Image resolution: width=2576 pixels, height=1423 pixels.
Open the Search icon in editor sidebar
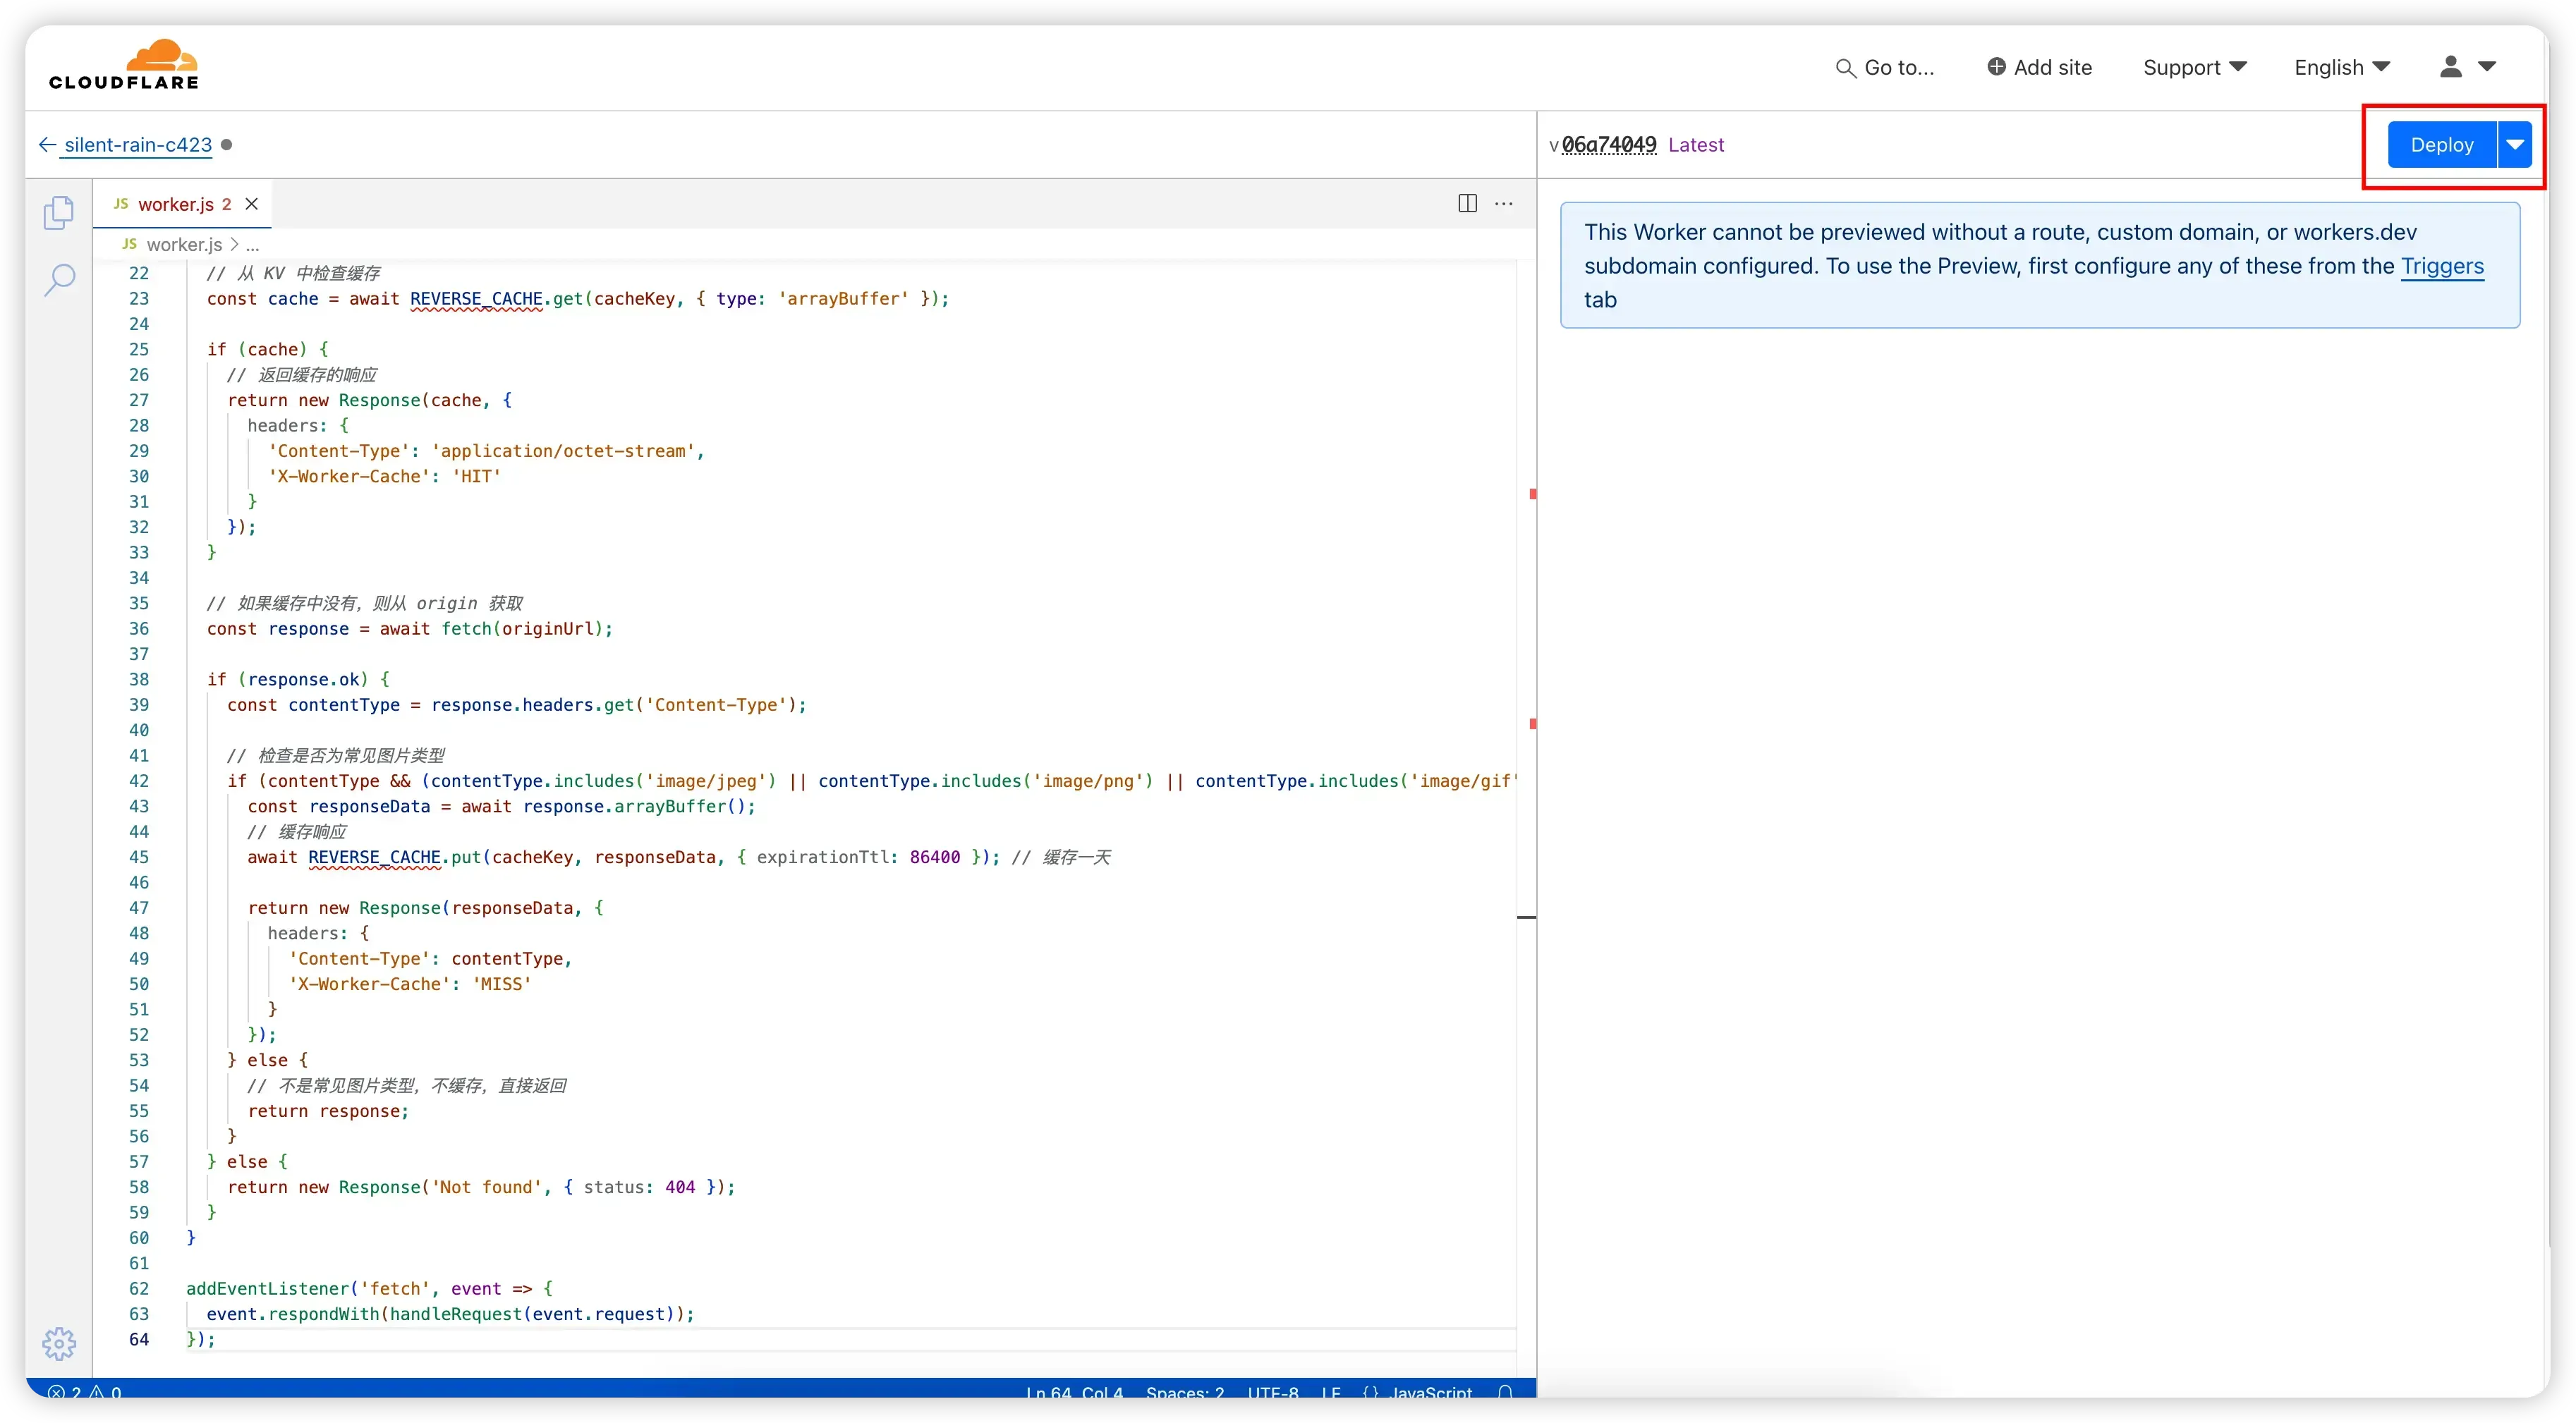click(59, 280)
